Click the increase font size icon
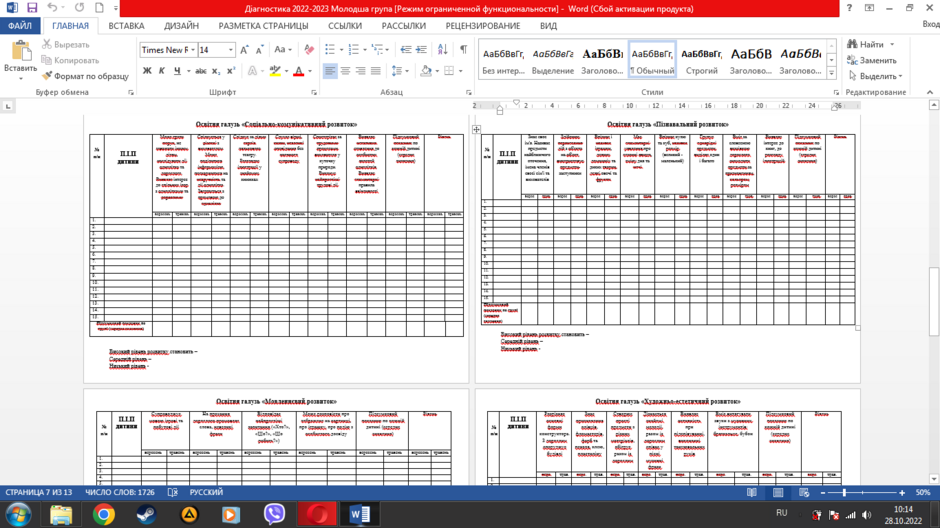Image resolution: width=940 pixels, height=528 pixels. click(x=244, y=50)
